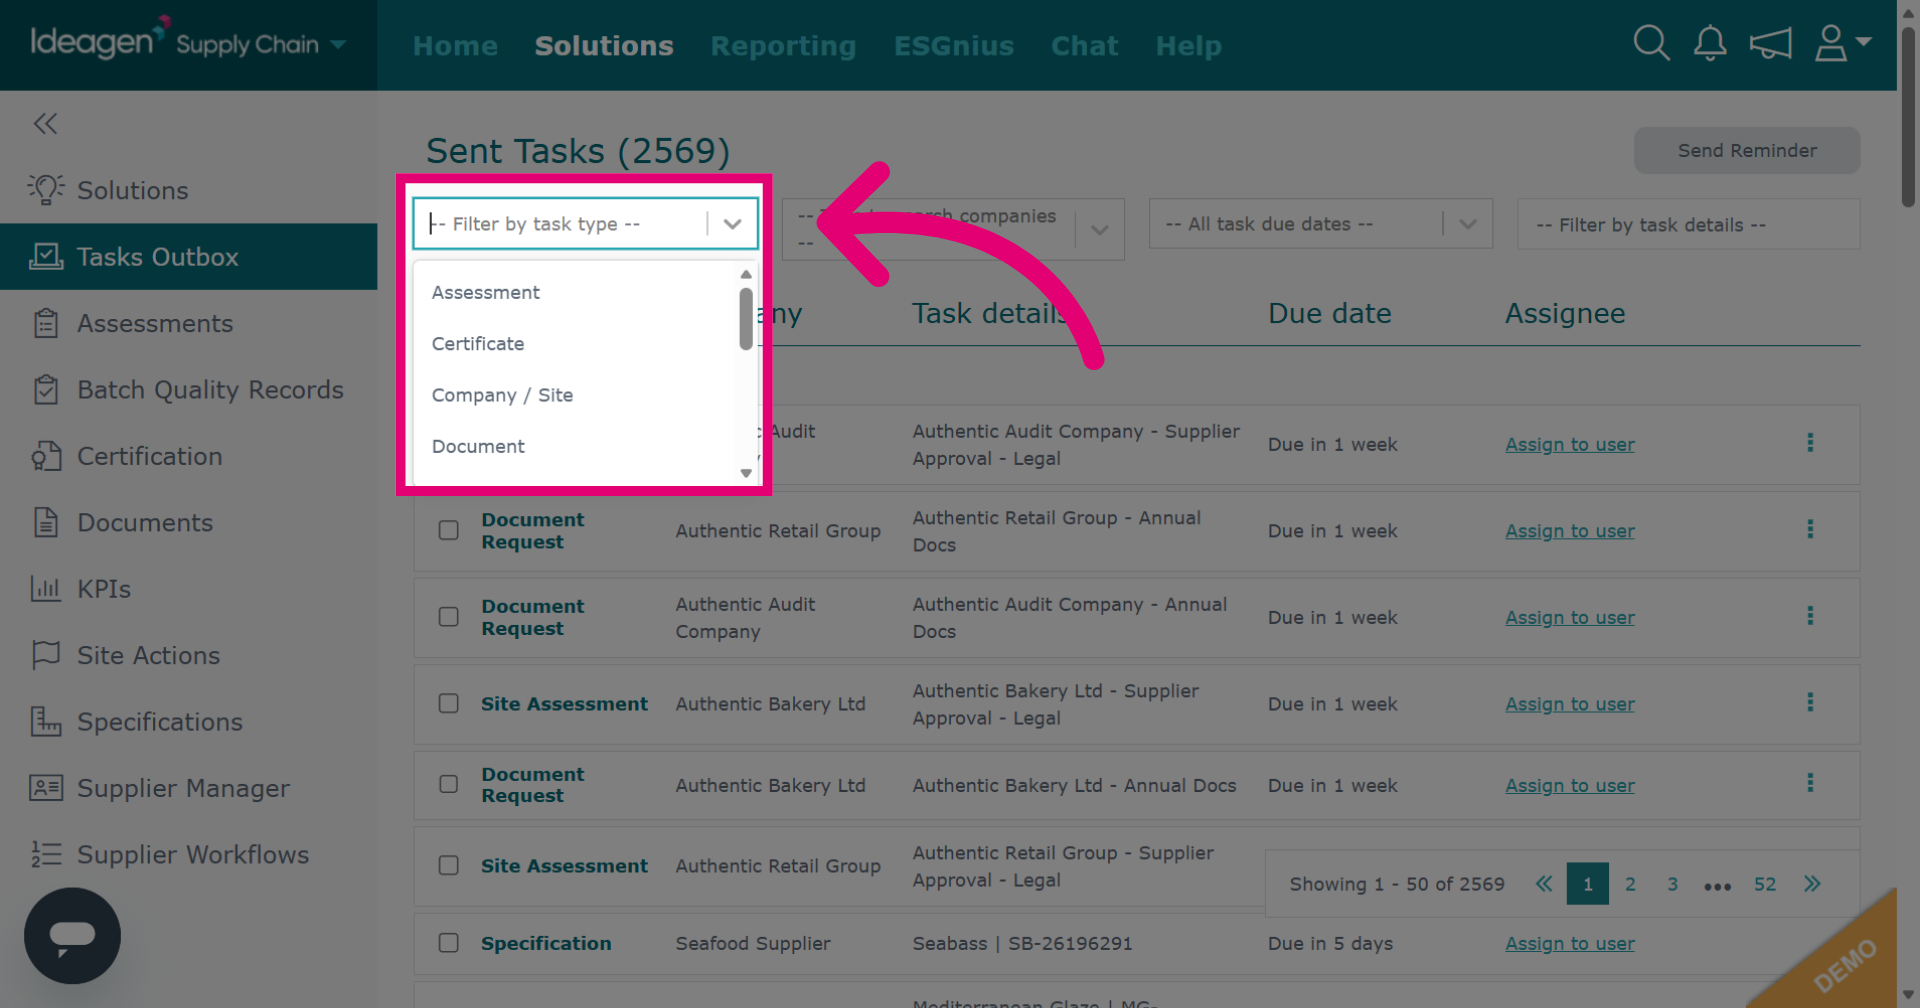Click the Tasks Outbox icon
Image resolution: width=1920 pixels, height=1008 pixels.
(46, 257)
